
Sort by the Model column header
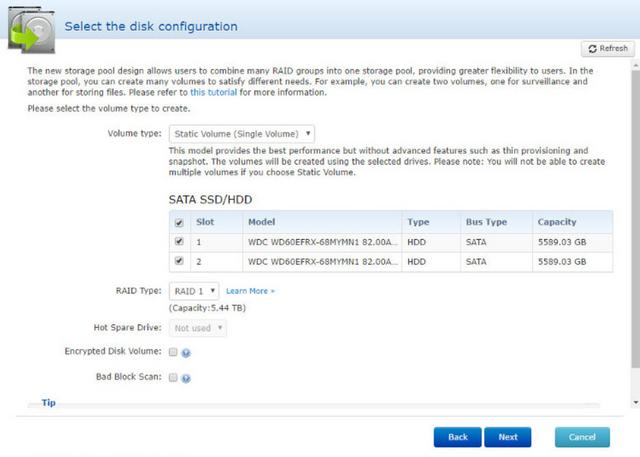322,222
